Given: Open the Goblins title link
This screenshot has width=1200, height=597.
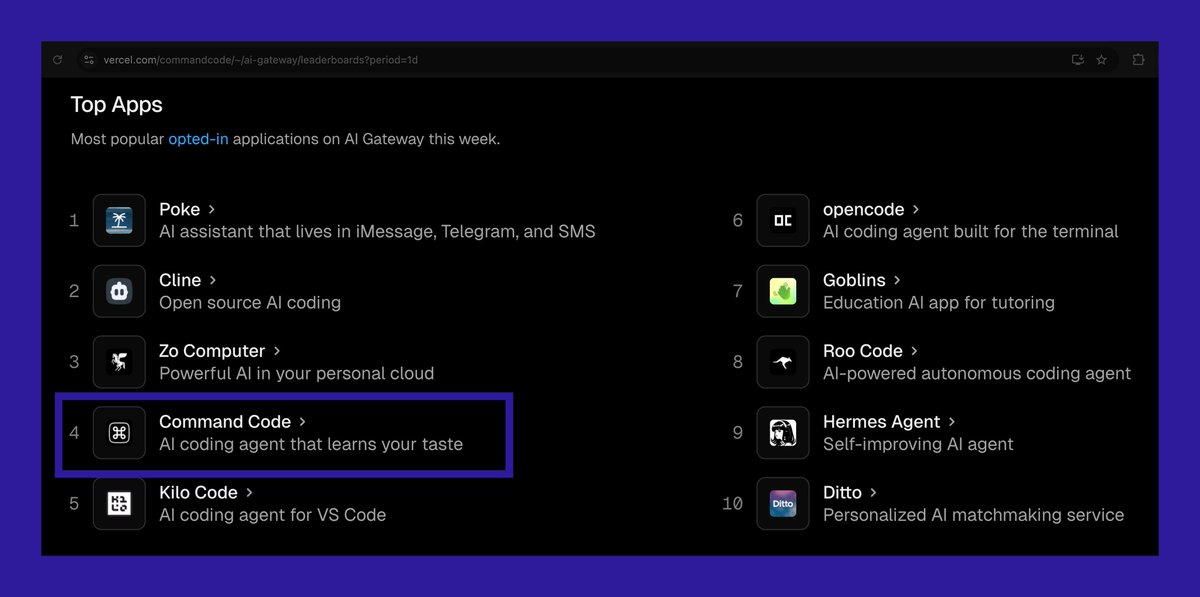Looking at the screenshot, I should [855, 281].
